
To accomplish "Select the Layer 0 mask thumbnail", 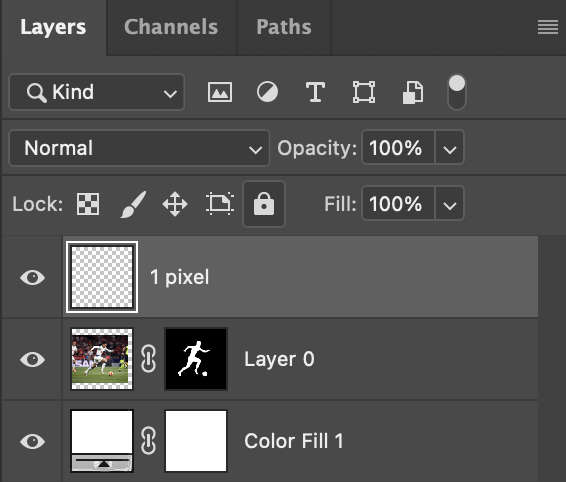I will click(196, 359).
